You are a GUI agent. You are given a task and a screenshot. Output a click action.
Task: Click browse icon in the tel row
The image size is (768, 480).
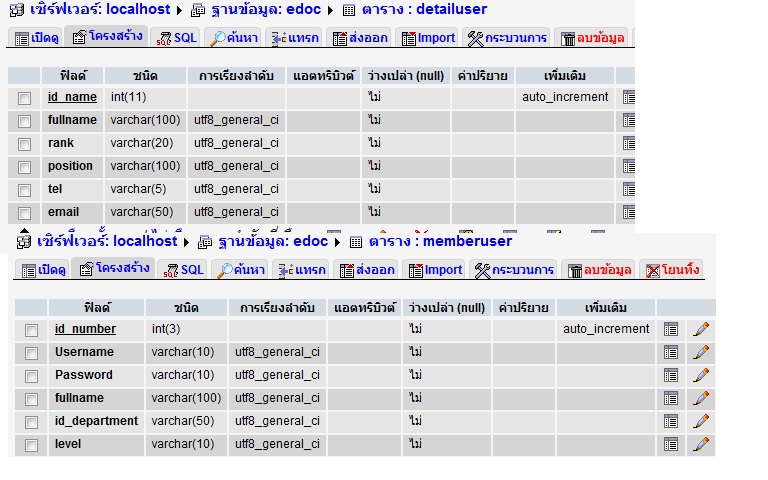pyautogui.click(x=629, y=189)
